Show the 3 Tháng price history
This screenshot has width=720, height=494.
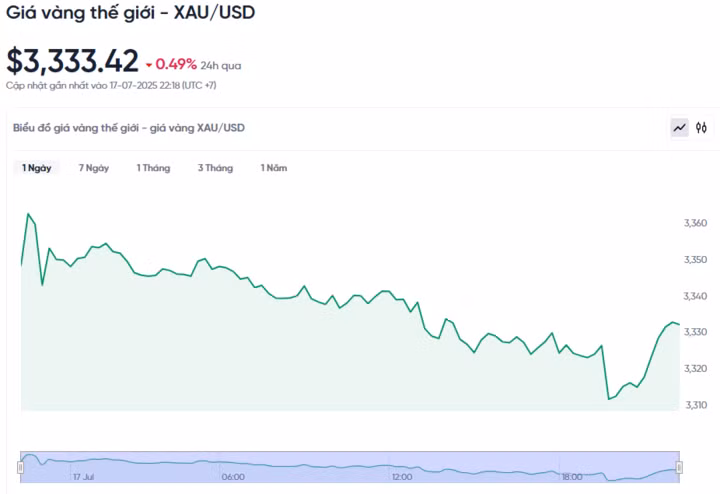215,168
